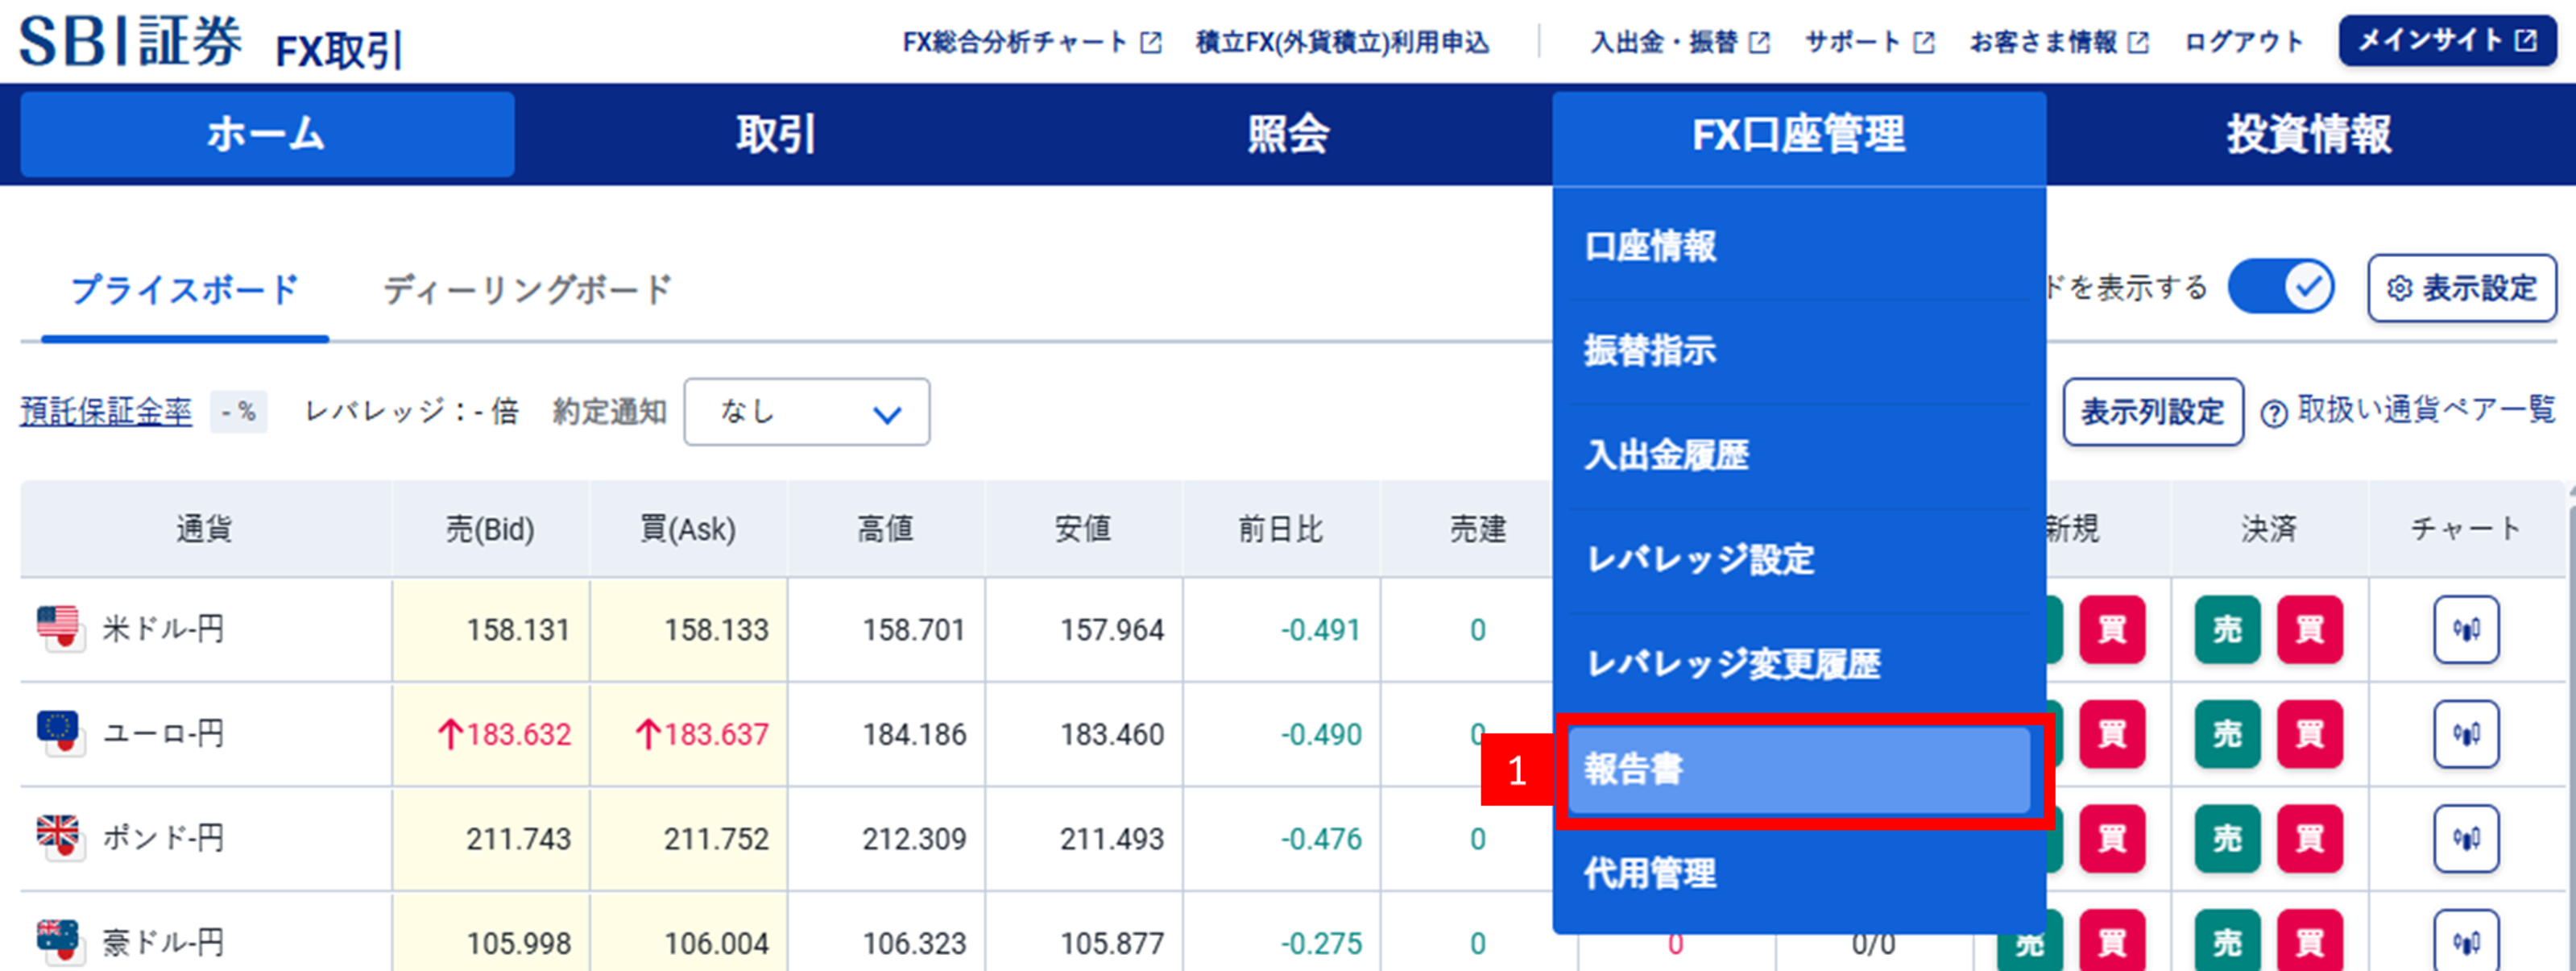Switch to the ディーリングボード tab
The height and width of the screenshot is (971, 2576).
[x=531, y=288]
